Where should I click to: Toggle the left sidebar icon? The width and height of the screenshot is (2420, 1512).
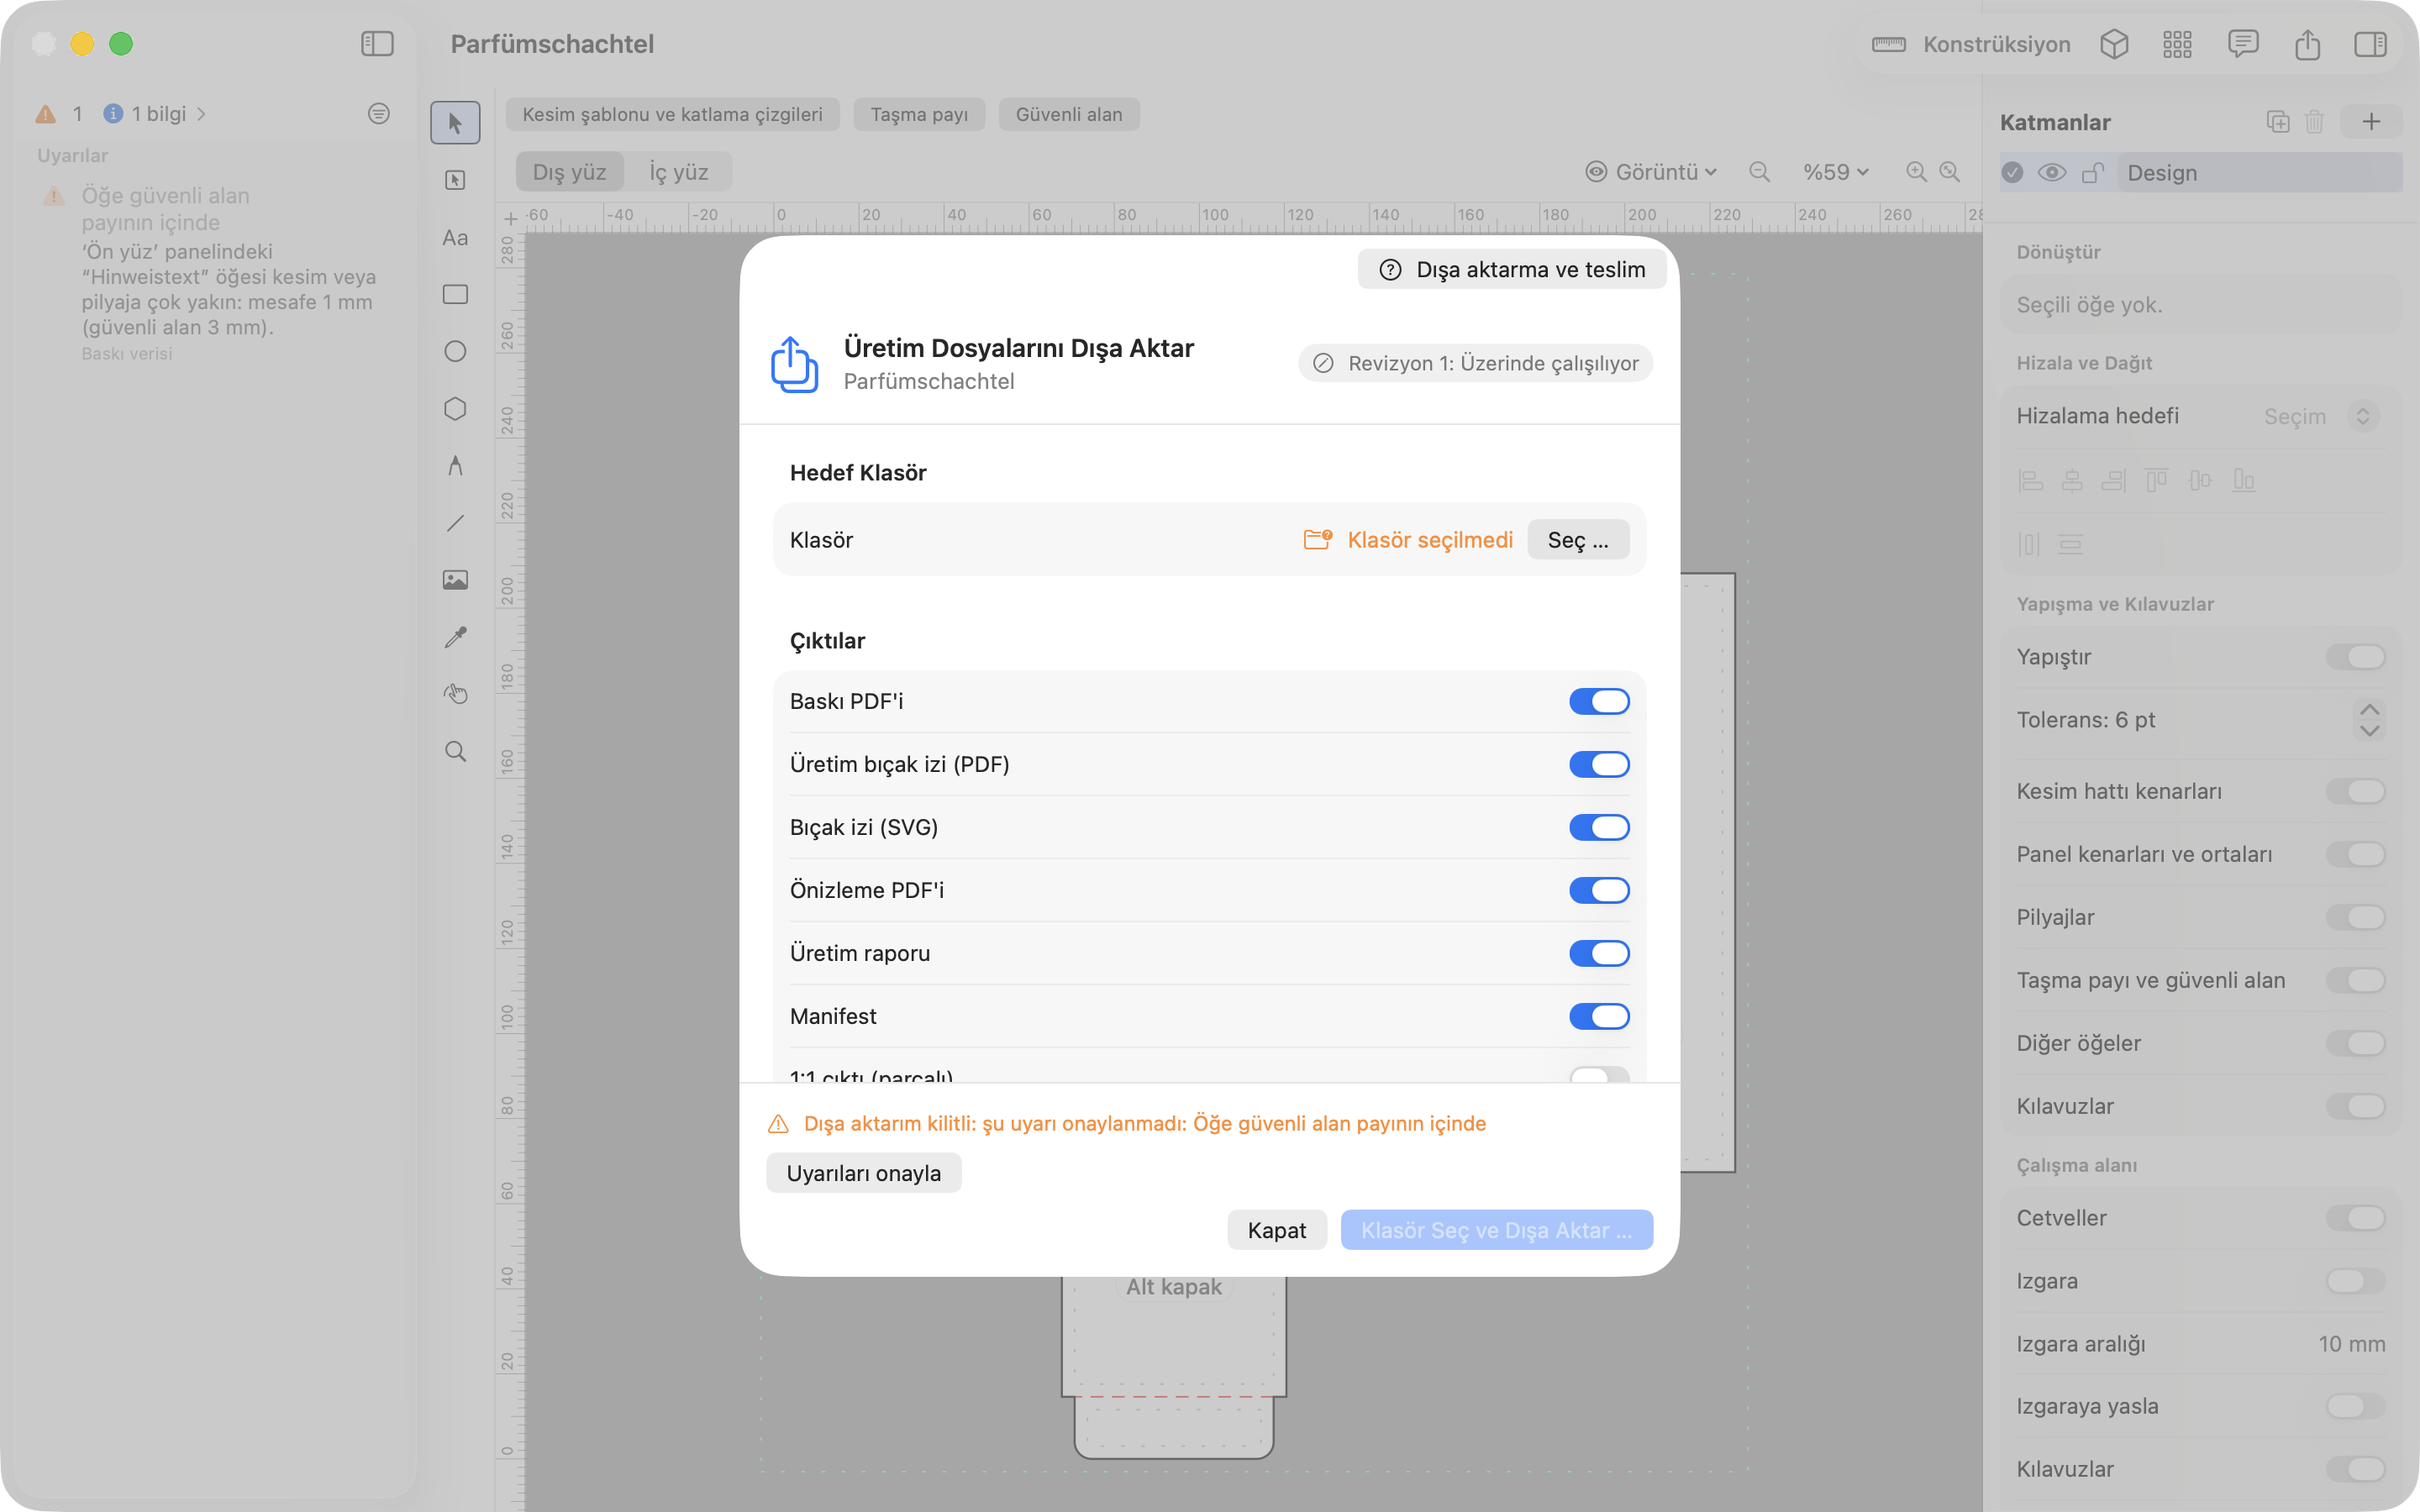coord(377,44)
